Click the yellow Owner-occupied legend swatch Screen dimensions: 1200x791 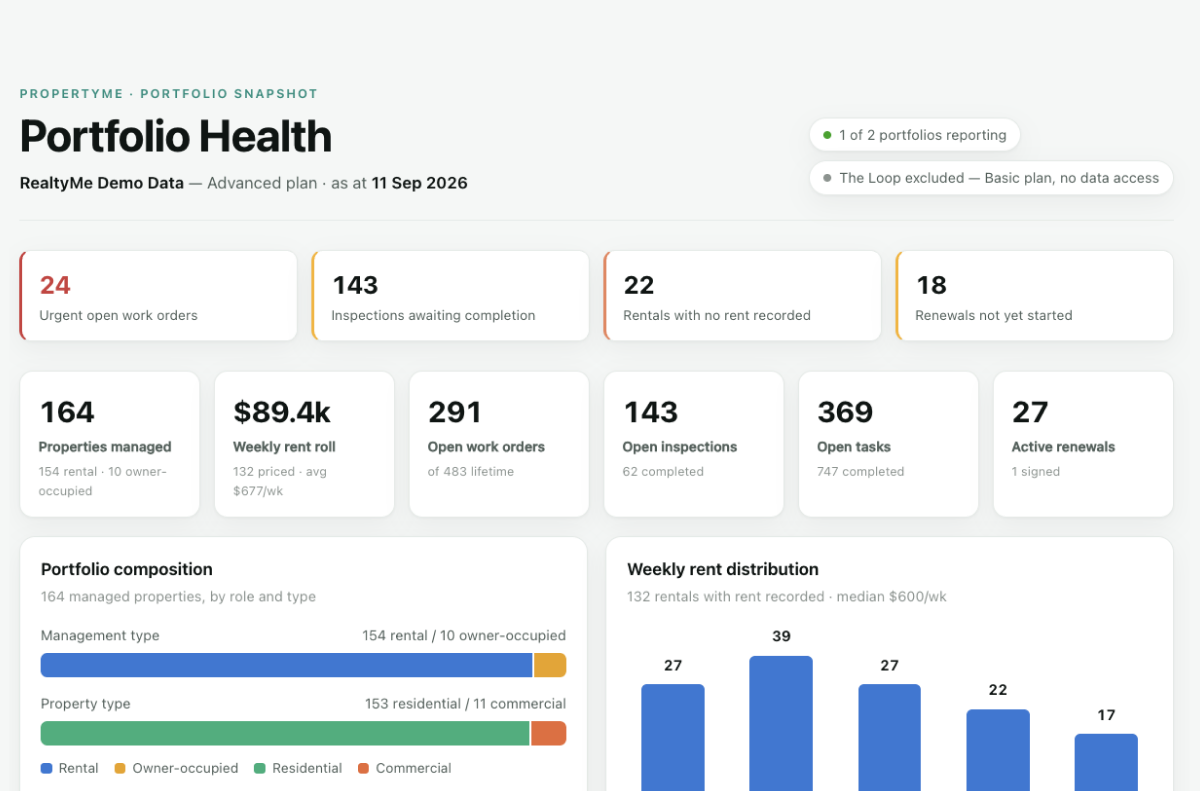[x=120, y=768]
